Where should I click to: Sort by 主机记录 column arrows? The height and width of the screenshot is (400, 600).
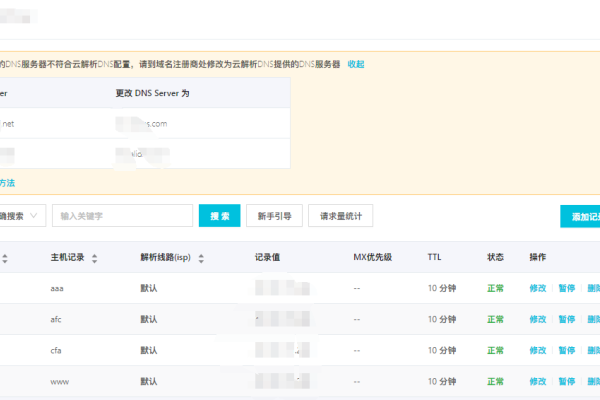coord(95,258)
